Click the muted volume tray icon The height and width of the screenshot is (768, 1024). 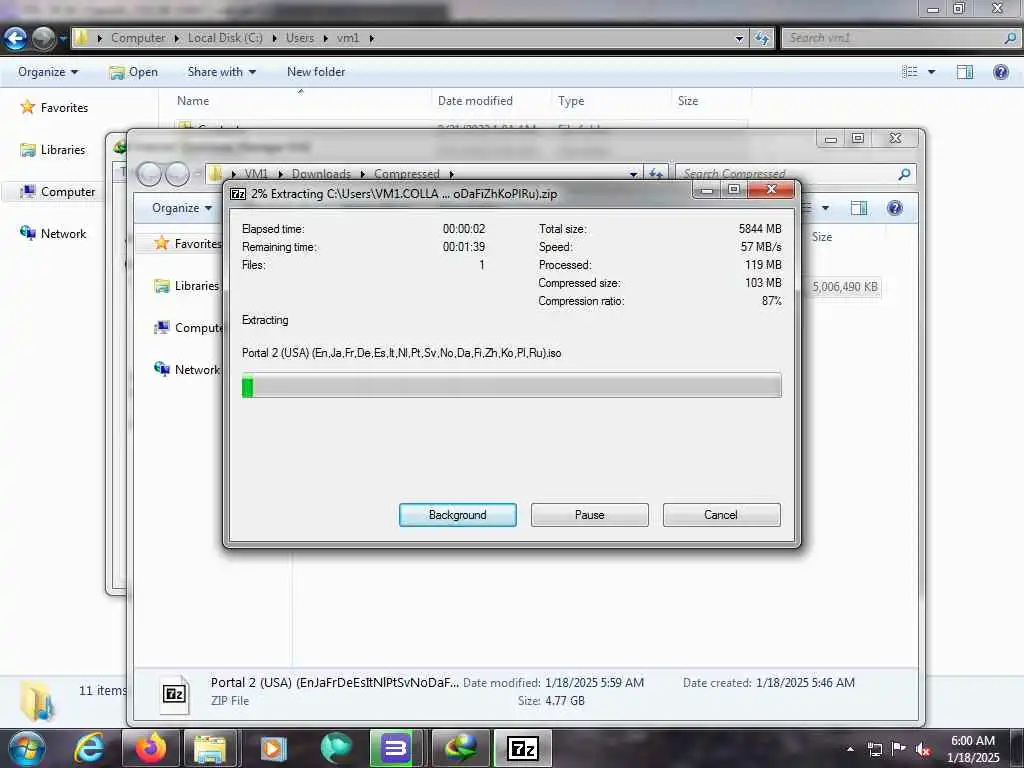coord(923,749)
